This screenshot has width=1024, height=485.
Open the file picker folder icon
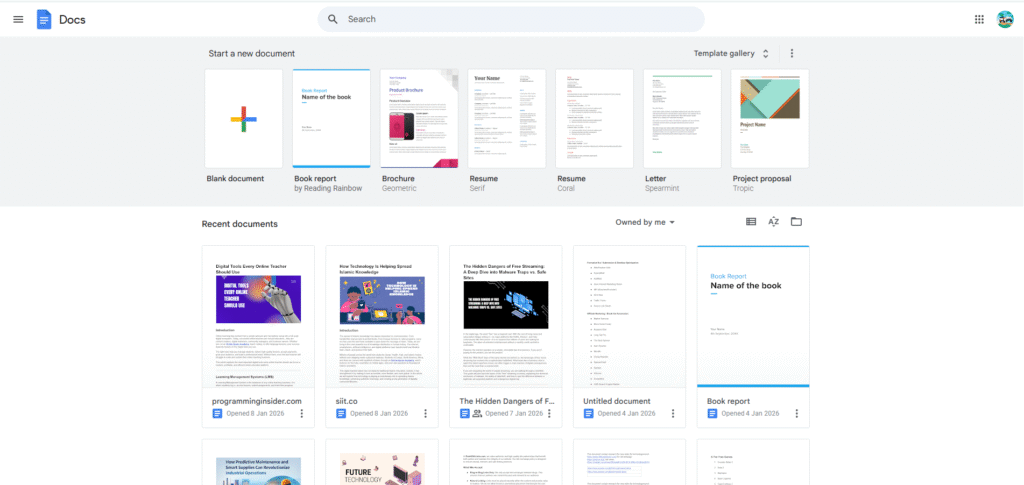click(x=797, y=222)
